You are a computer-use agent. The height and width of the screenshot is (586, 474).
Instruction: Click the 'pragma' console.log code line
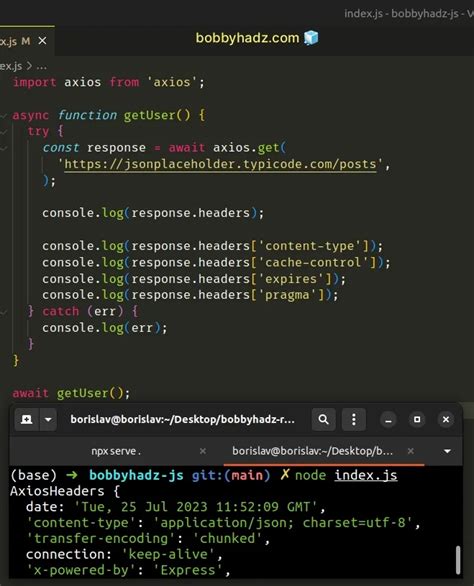(x=190, y=295)
